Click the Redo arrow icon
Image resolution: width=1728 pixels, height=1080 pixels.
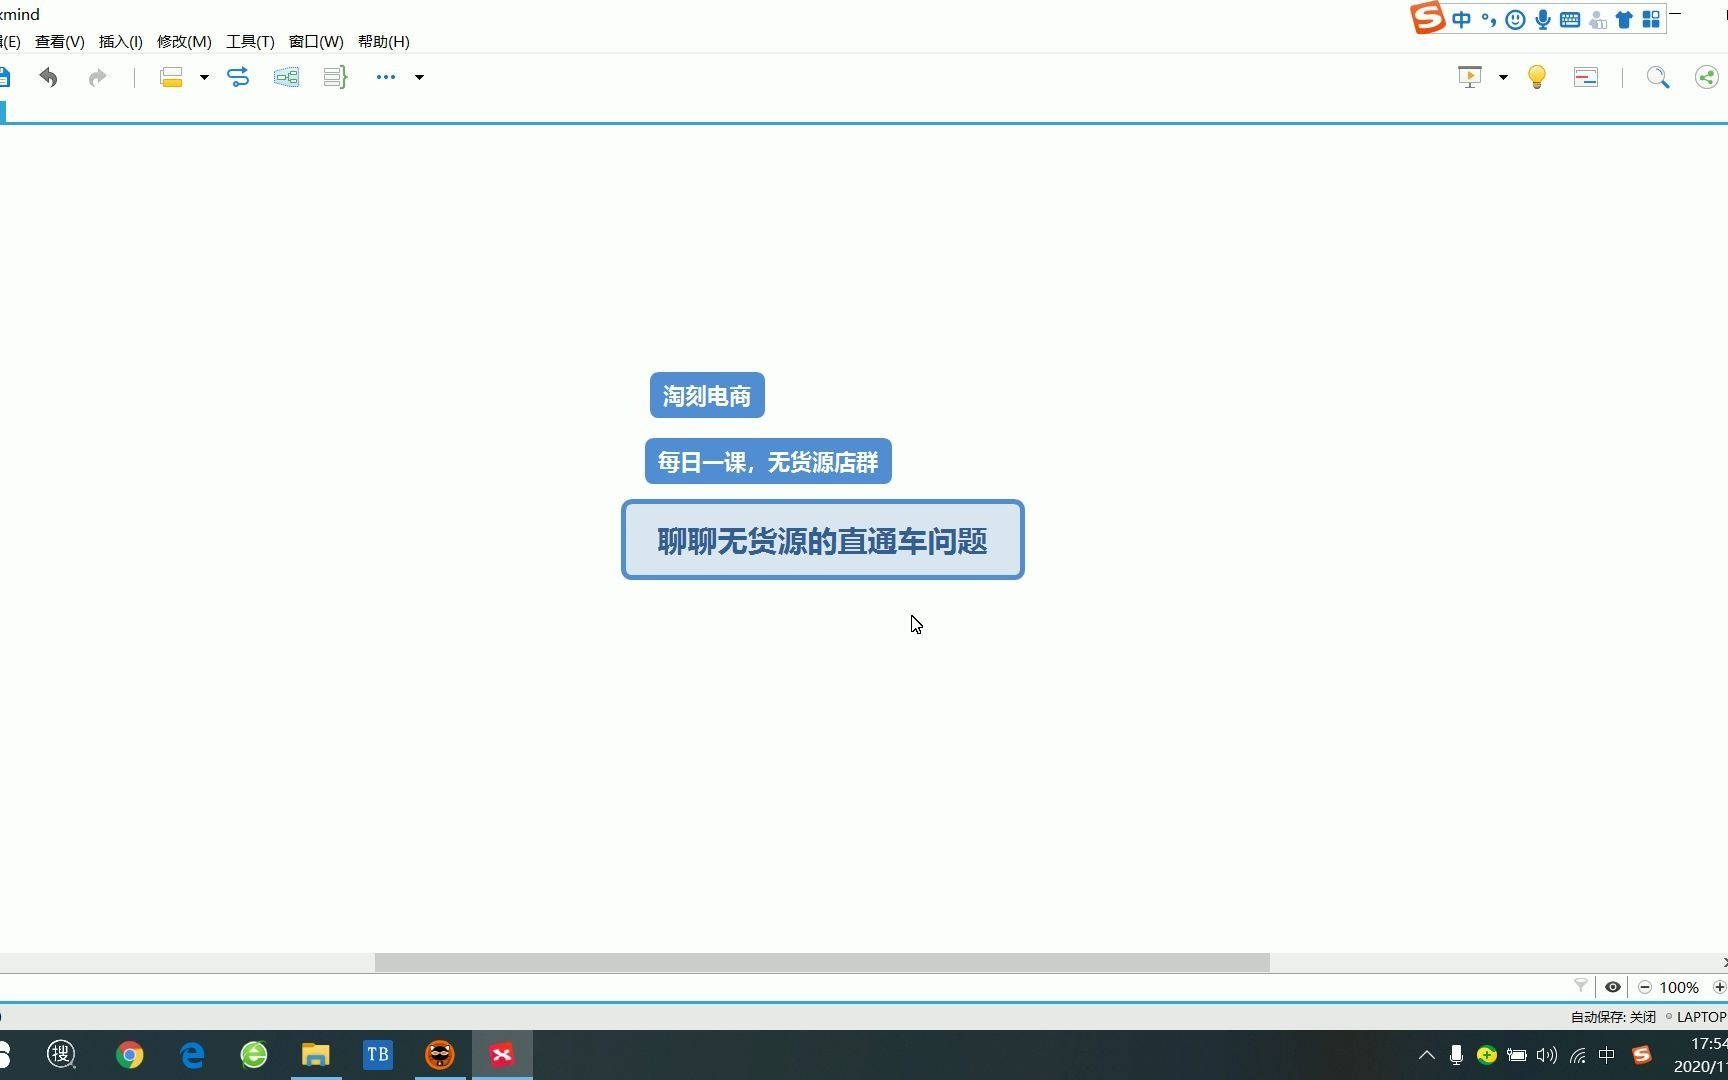click(x=97, y=77)
